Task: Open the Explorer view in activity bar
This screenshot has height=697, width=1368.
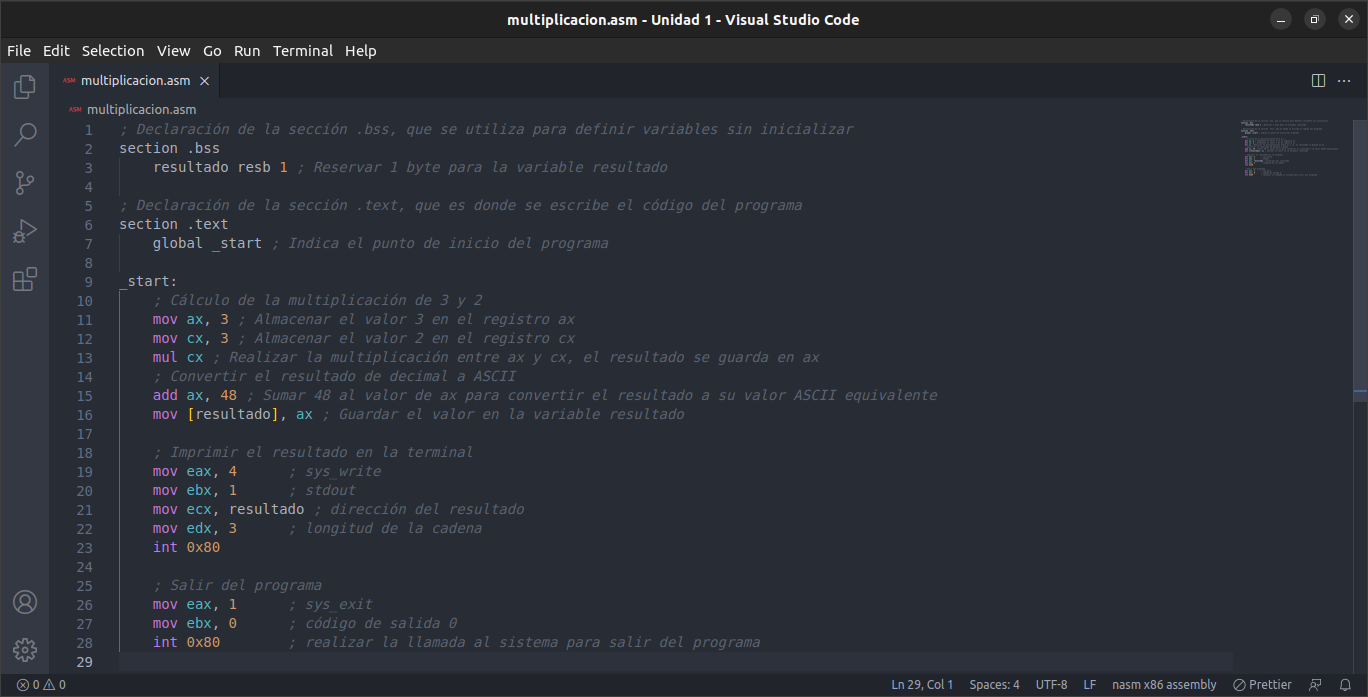Action: (25, 87)
